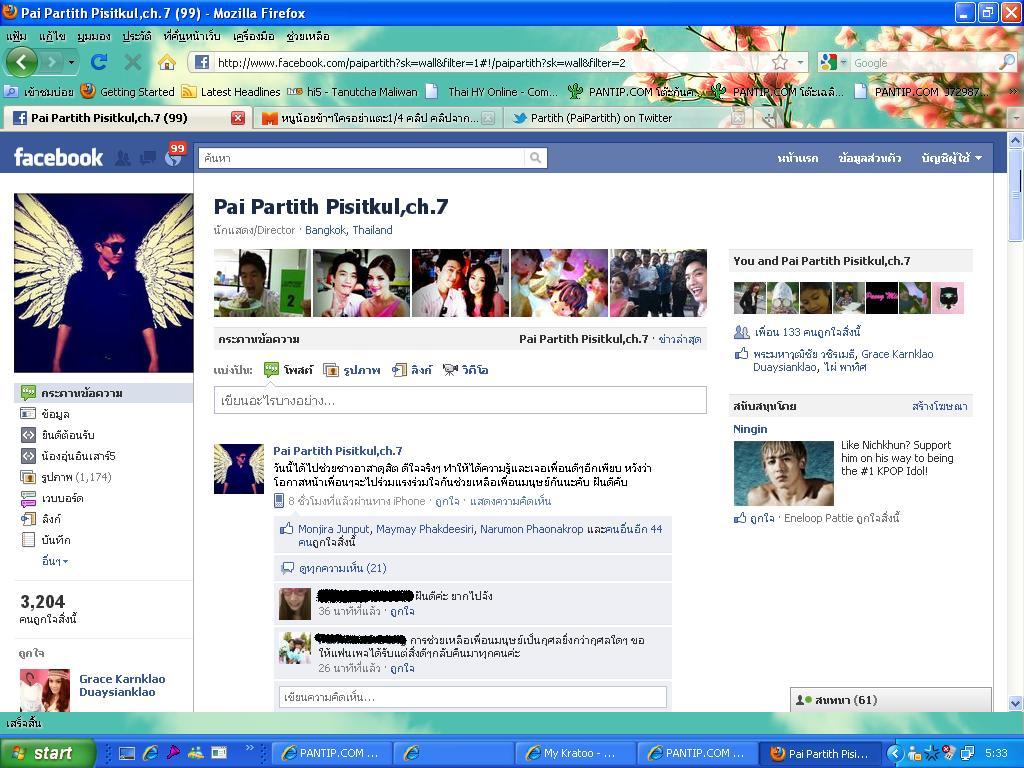
Task: Open the Windows Start menu
Action: [x=47, y=753]
